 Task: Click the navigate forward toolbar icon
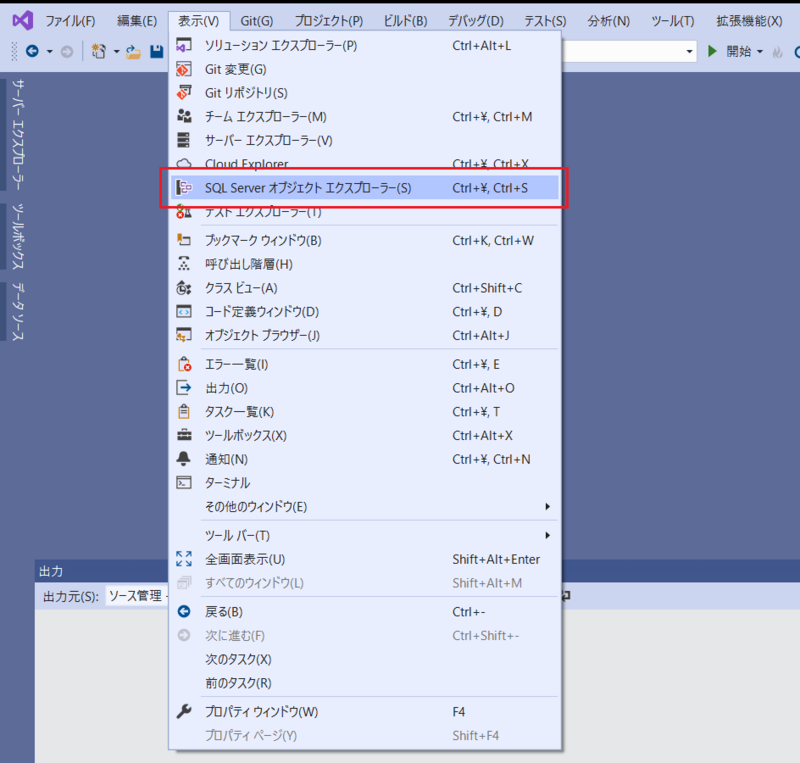[x=67, y=52]
